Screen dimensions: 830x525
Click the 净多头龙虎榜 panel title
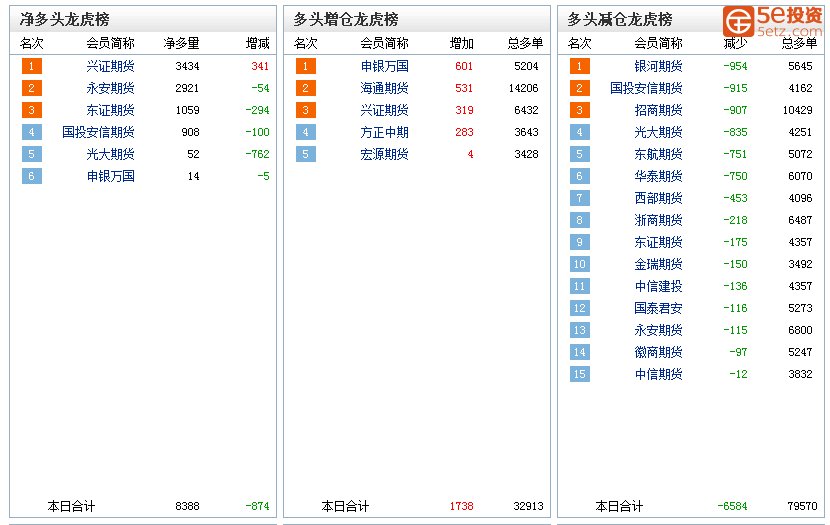[65, 20]
